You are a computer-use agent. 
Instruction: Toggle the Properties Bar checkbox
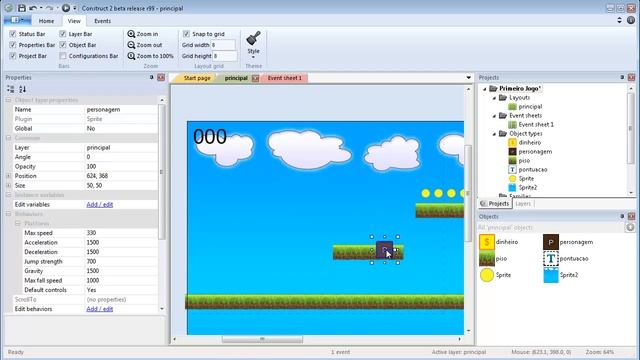click(13, 45)
